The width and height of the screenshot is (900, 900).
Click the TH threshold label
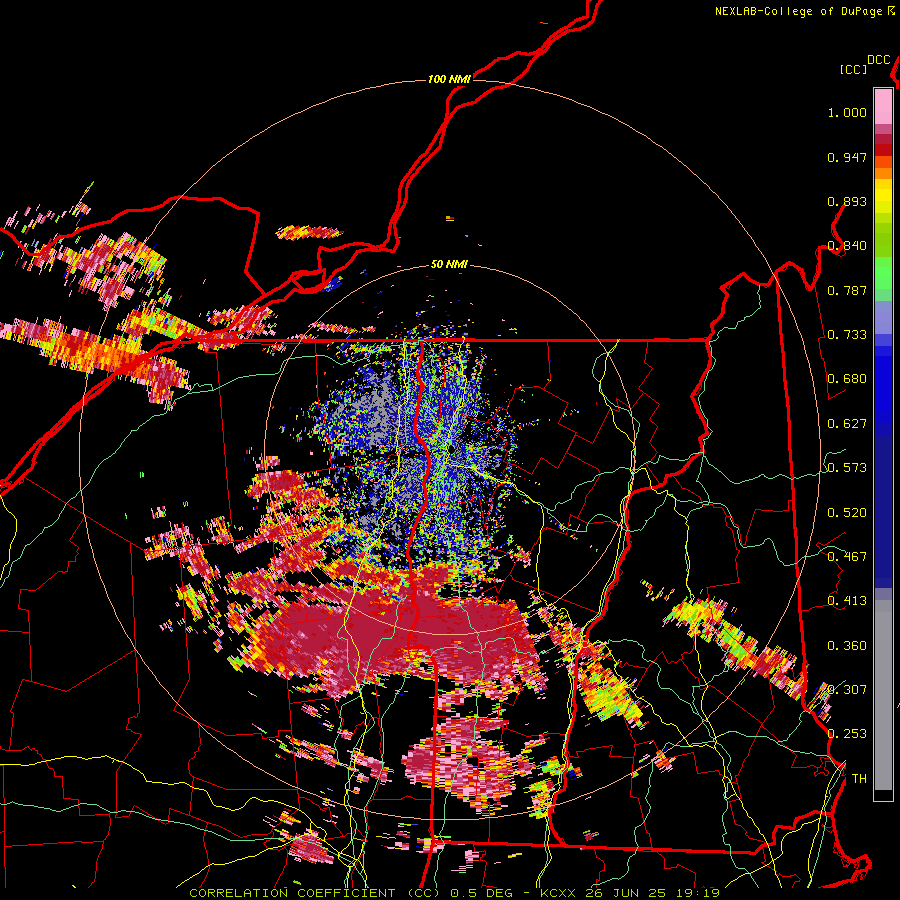(859, 778)
